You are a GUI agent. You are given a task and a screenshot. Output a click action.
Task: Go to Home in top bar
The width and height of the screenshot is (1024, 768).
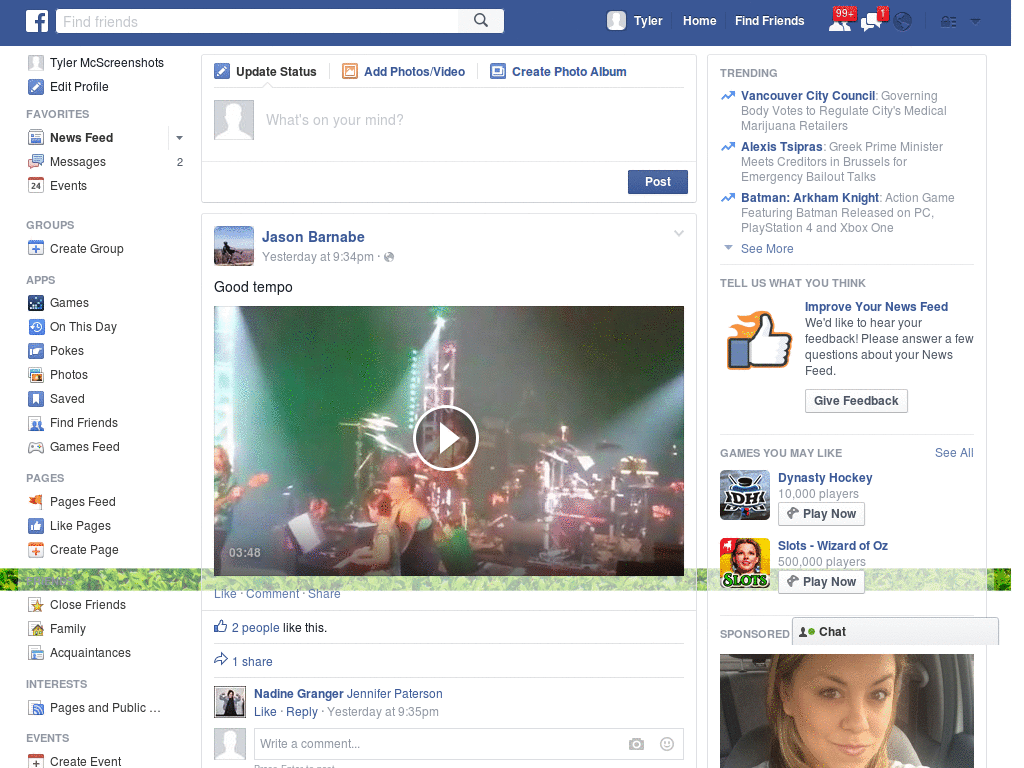699,21
